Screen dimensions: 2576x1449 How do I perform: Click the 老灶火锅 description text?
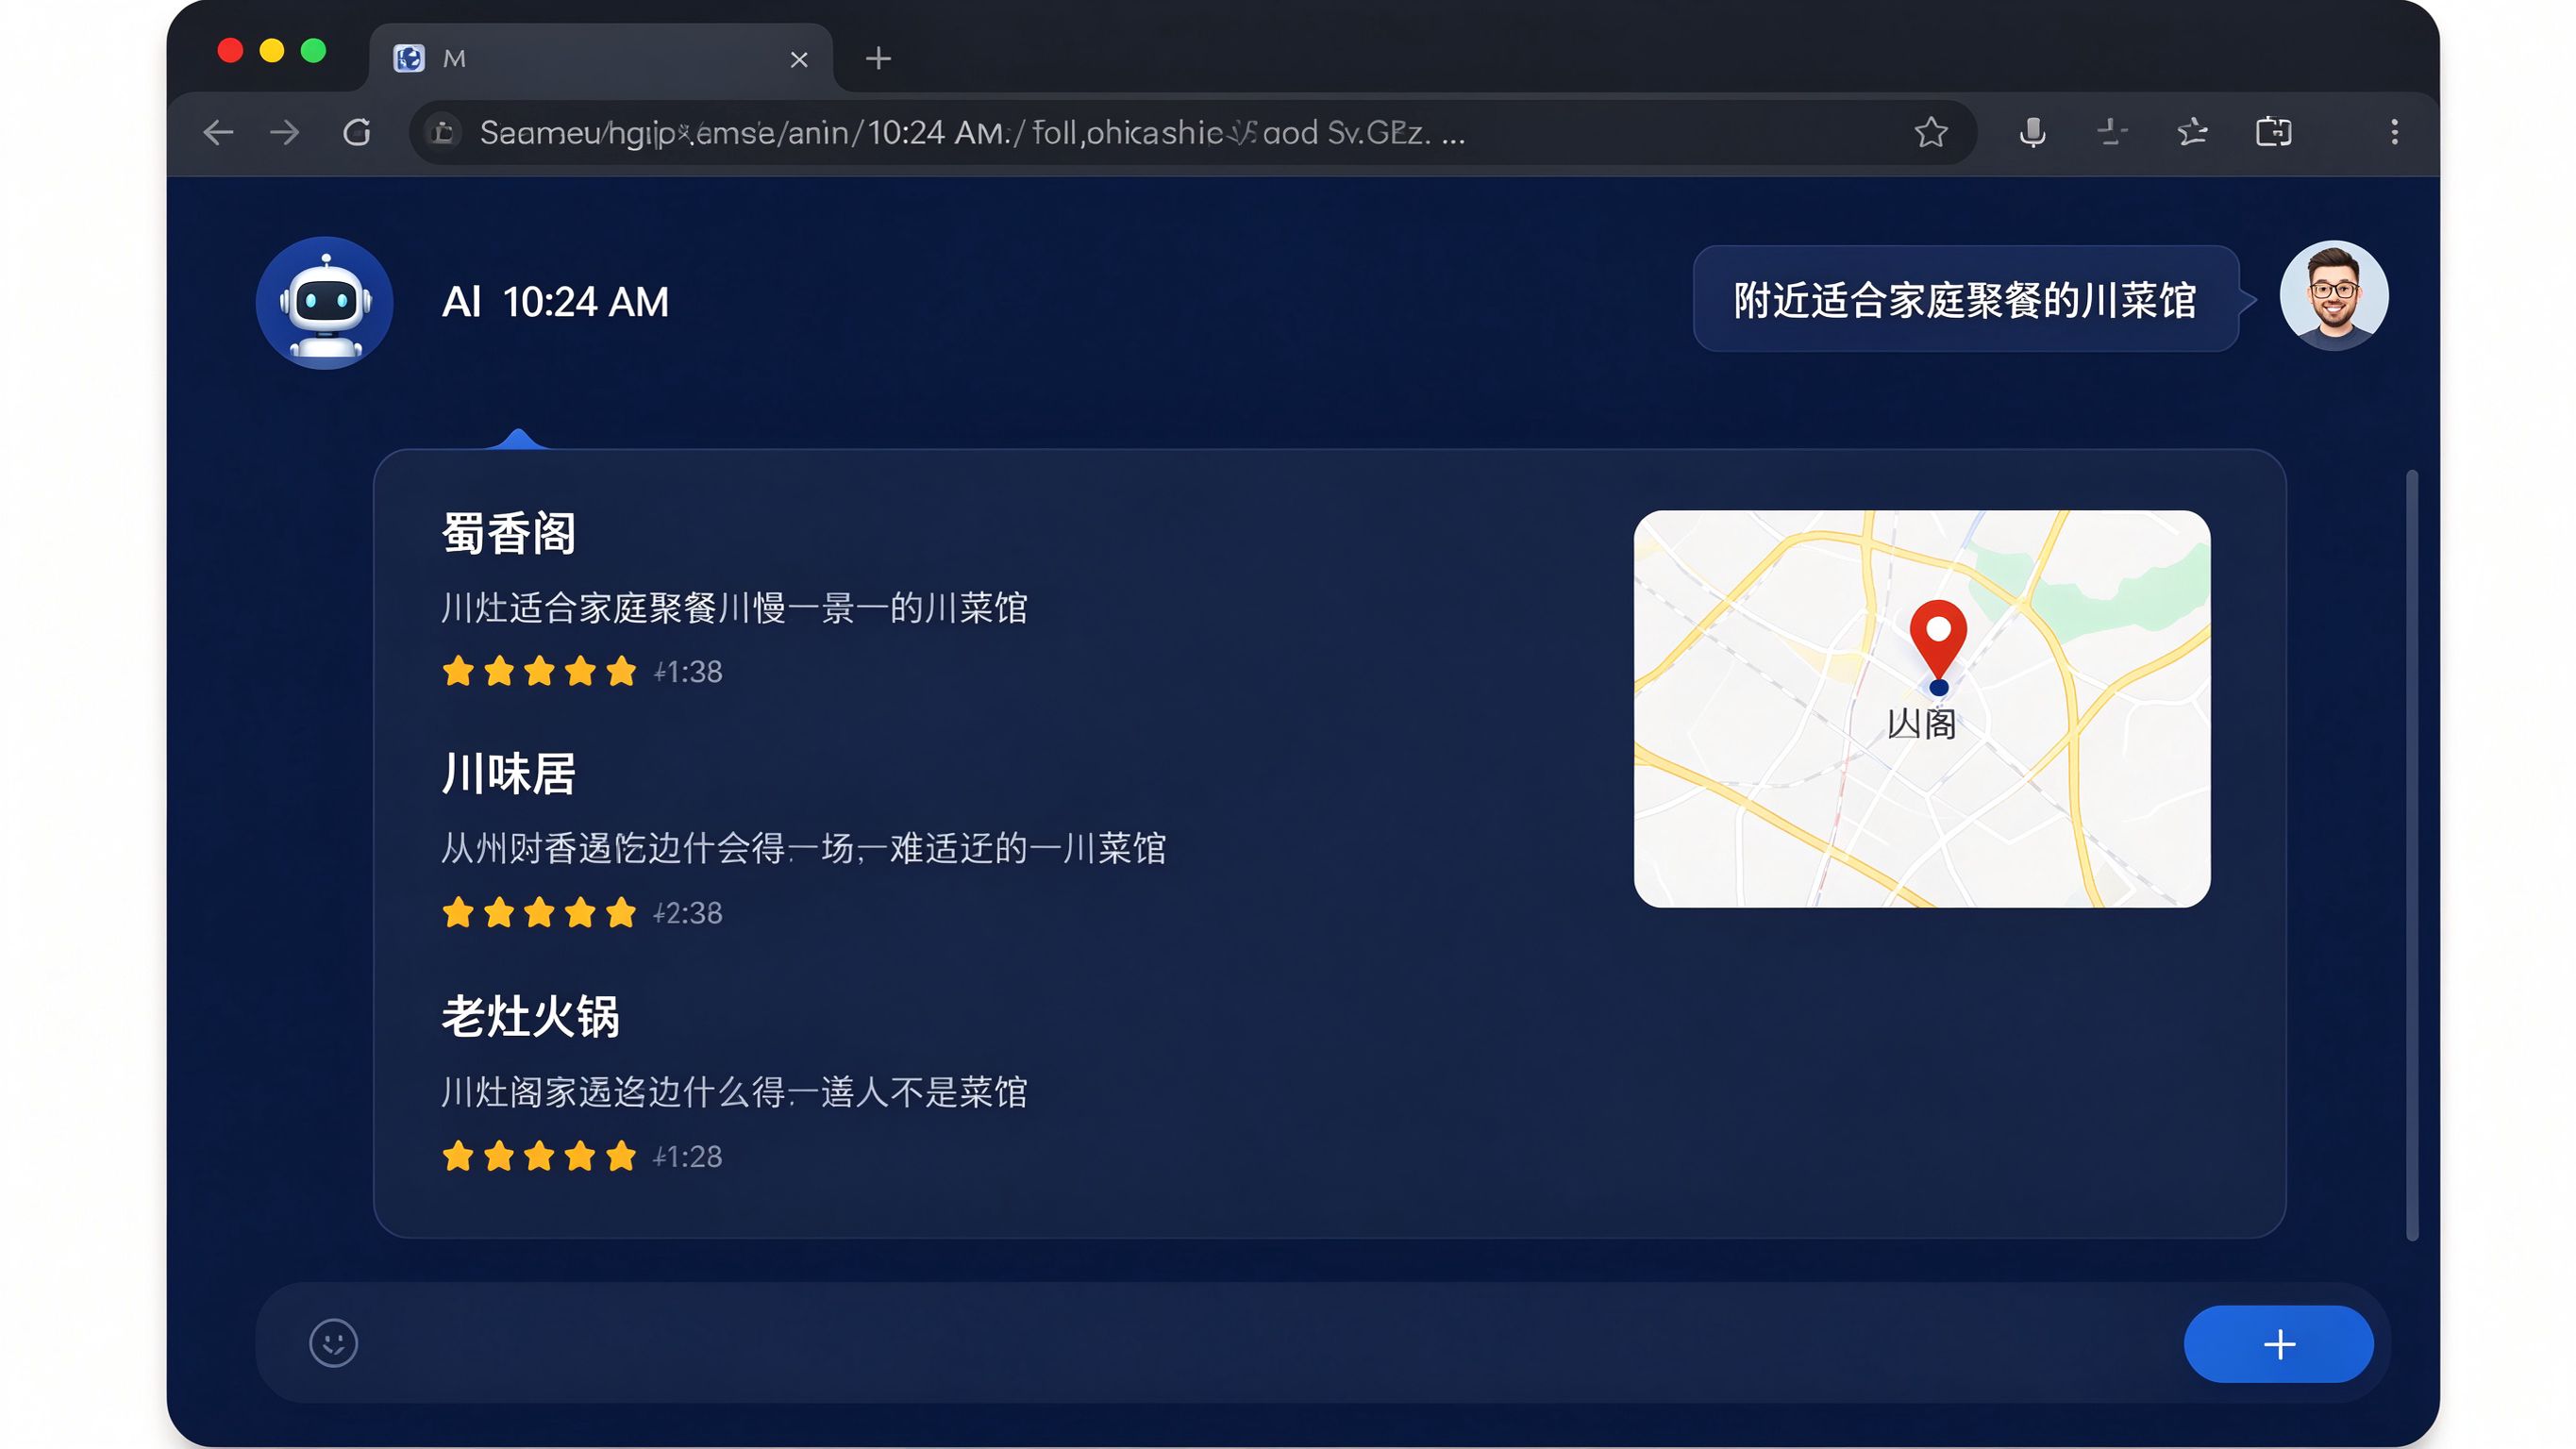[x=734, y=1092]
